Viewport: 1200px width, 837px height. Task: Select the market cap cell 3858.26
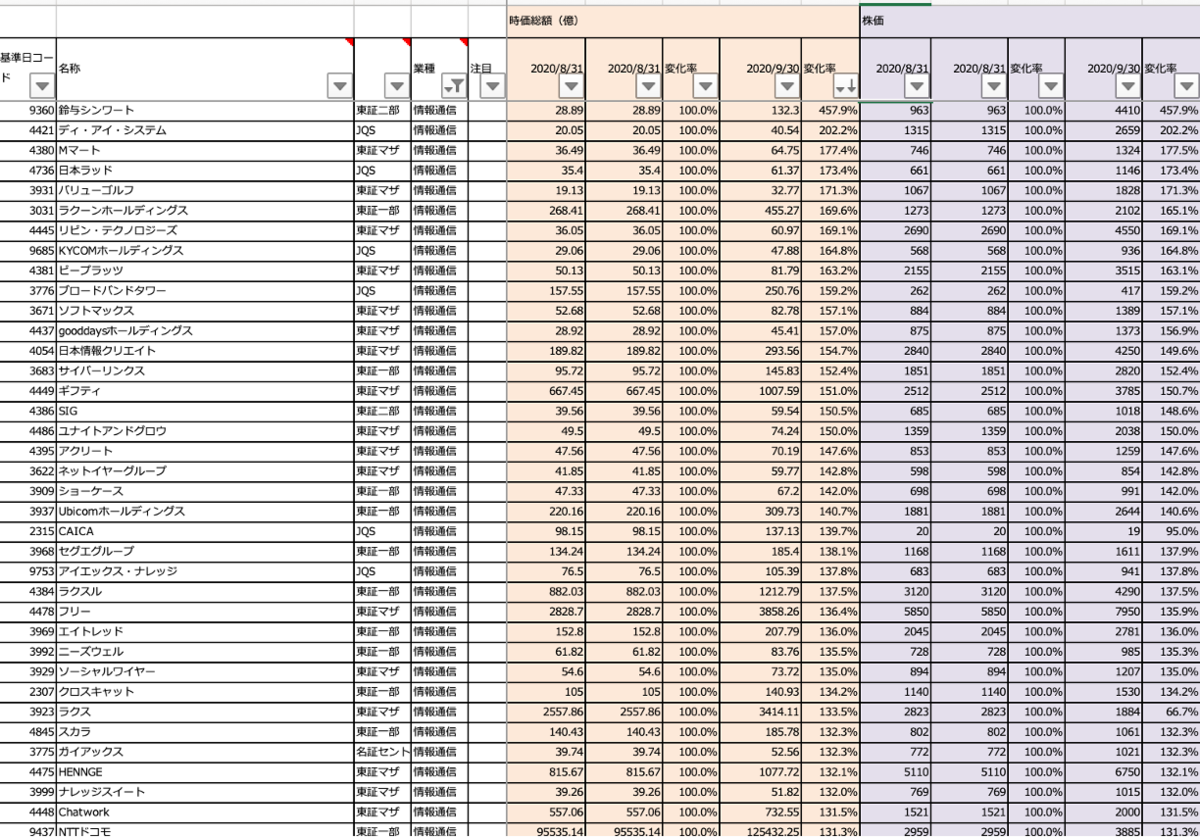(x=760, y=611)
